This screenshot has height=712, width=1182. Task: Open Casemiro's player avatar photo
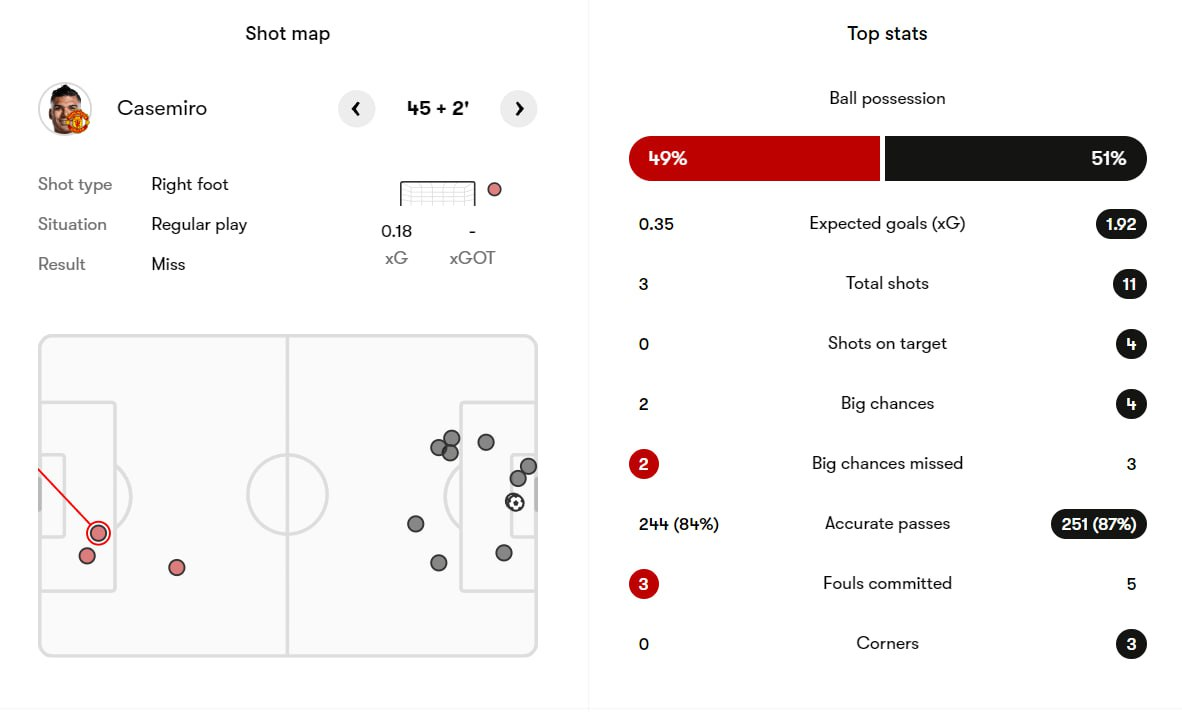tap(65, 109)
